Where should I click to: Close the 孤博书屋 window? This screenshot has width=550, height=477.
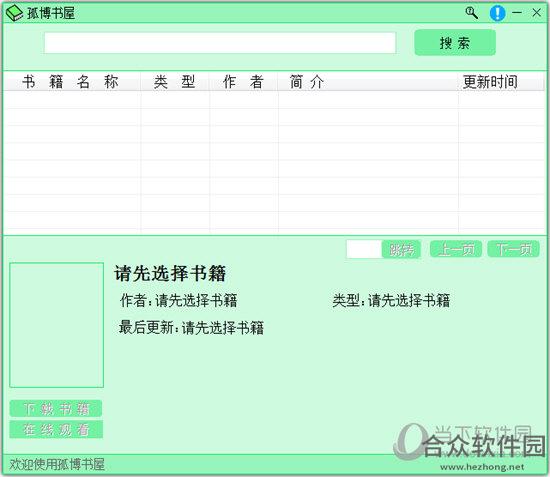tap(536, 13)
